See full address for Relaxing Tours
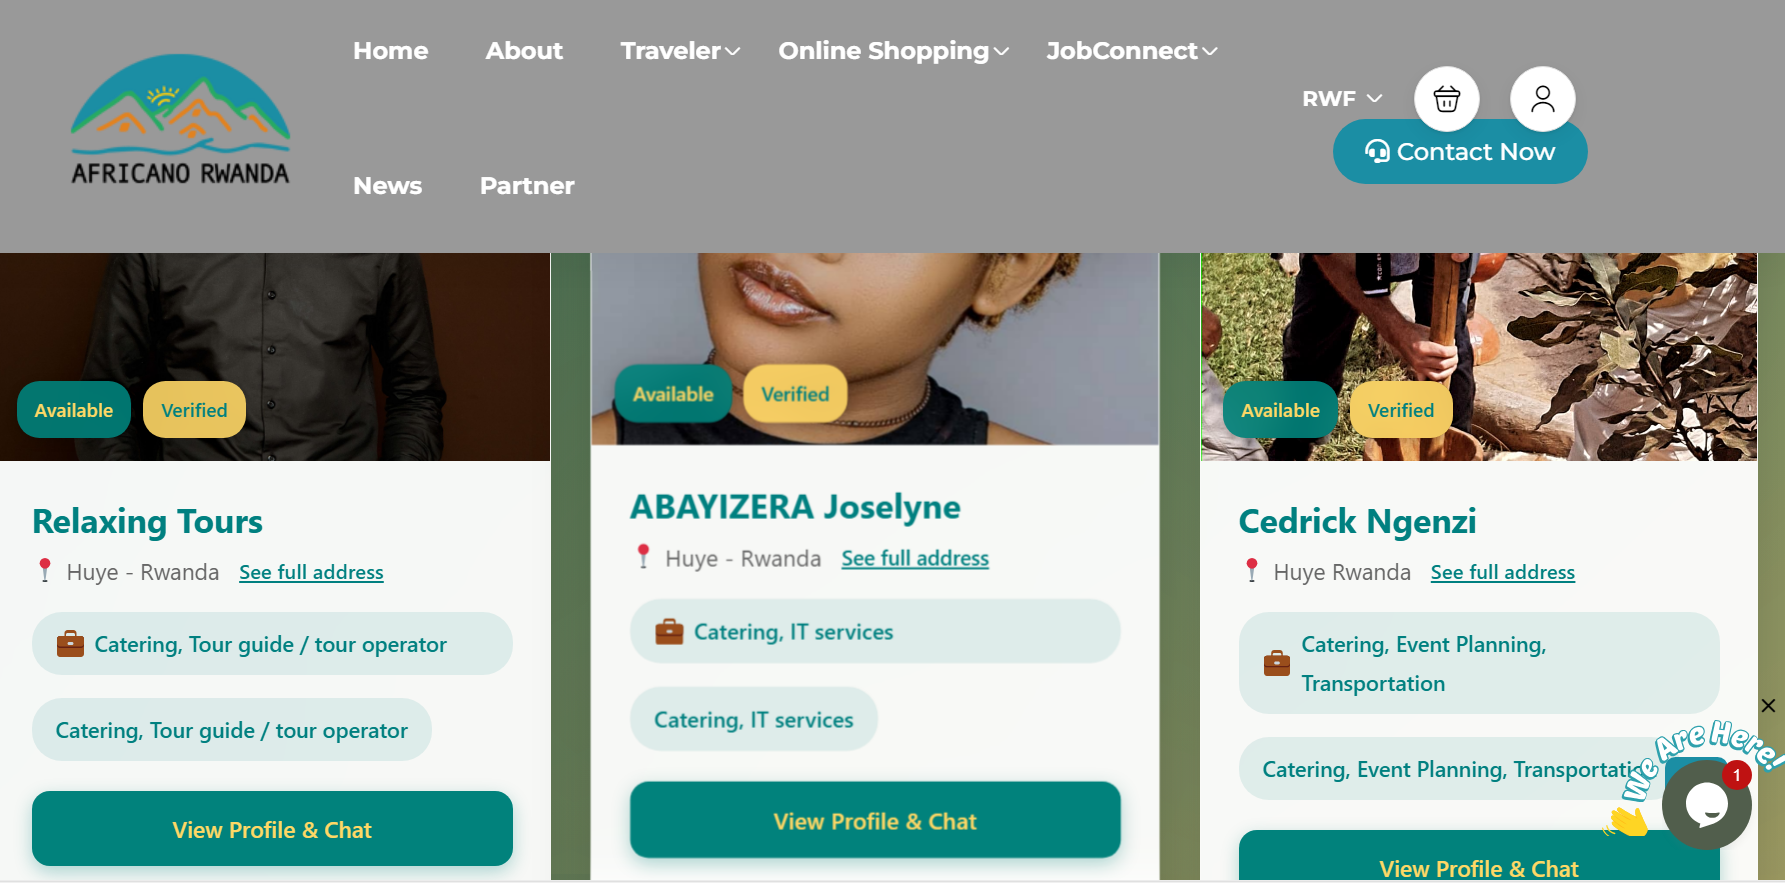This screenshot has height=883, width=1785. pos(311,572)
